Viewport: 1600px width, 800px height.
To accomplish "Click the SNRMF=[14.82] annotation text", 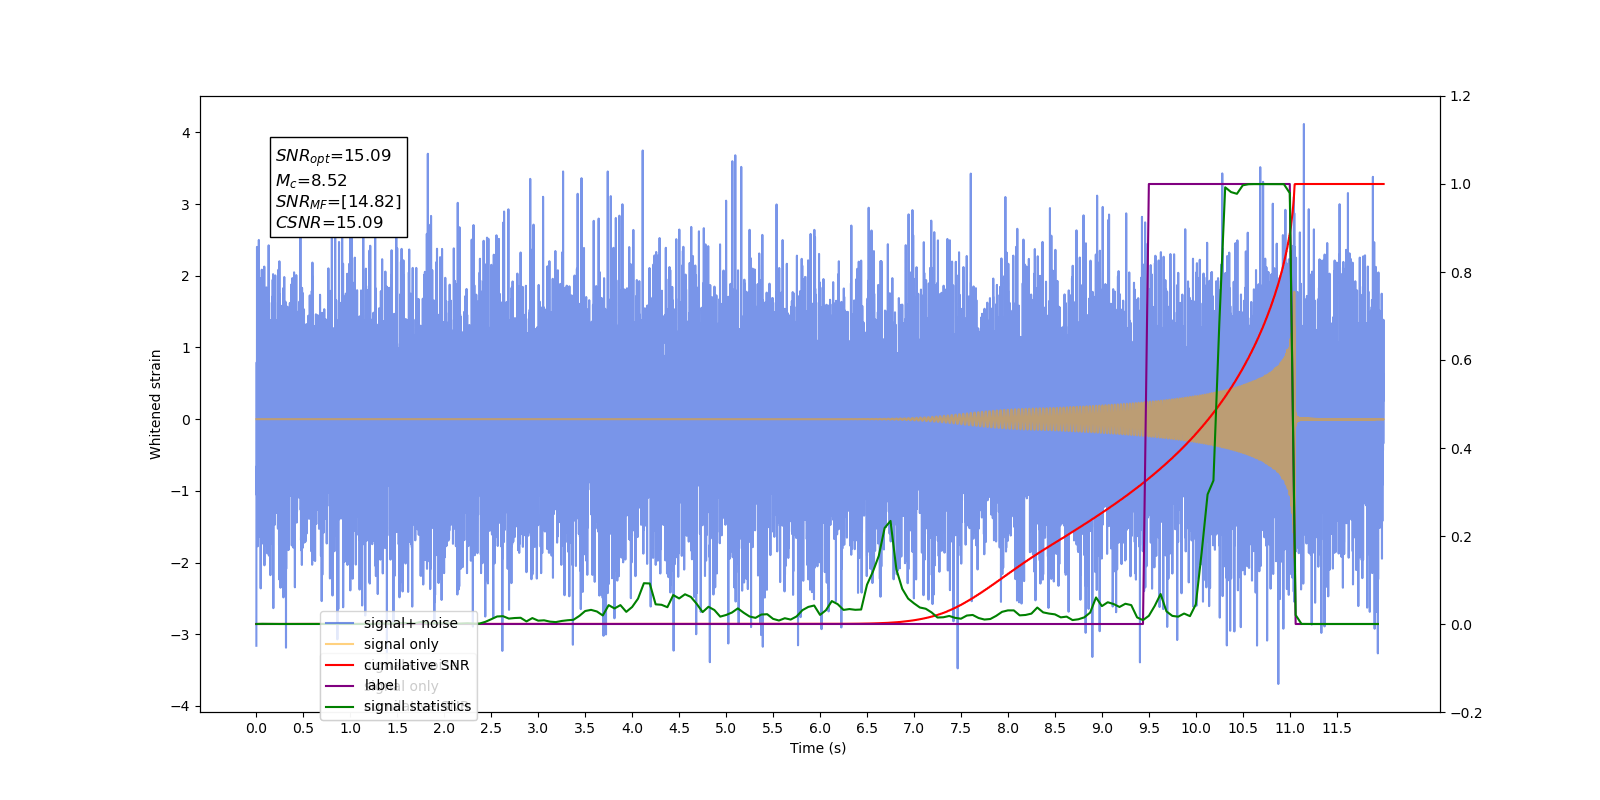I will click(338, 202).
